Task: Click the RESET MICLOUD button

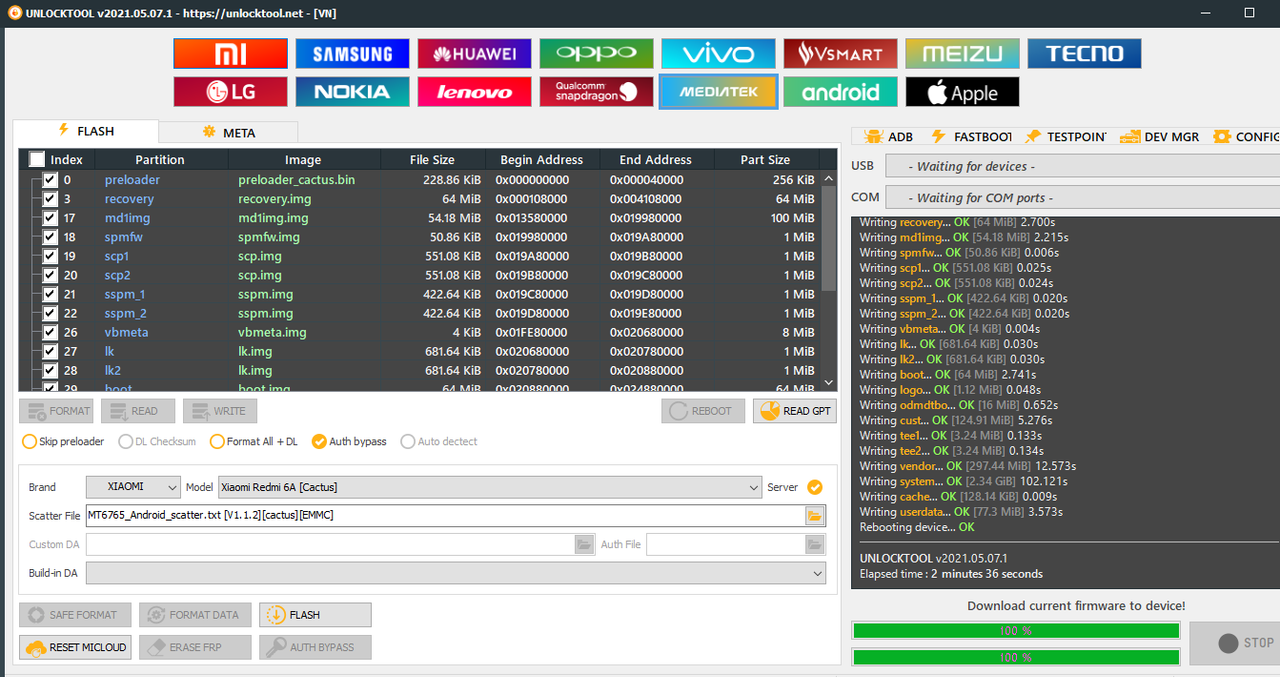Action: (x=75, y=647)
